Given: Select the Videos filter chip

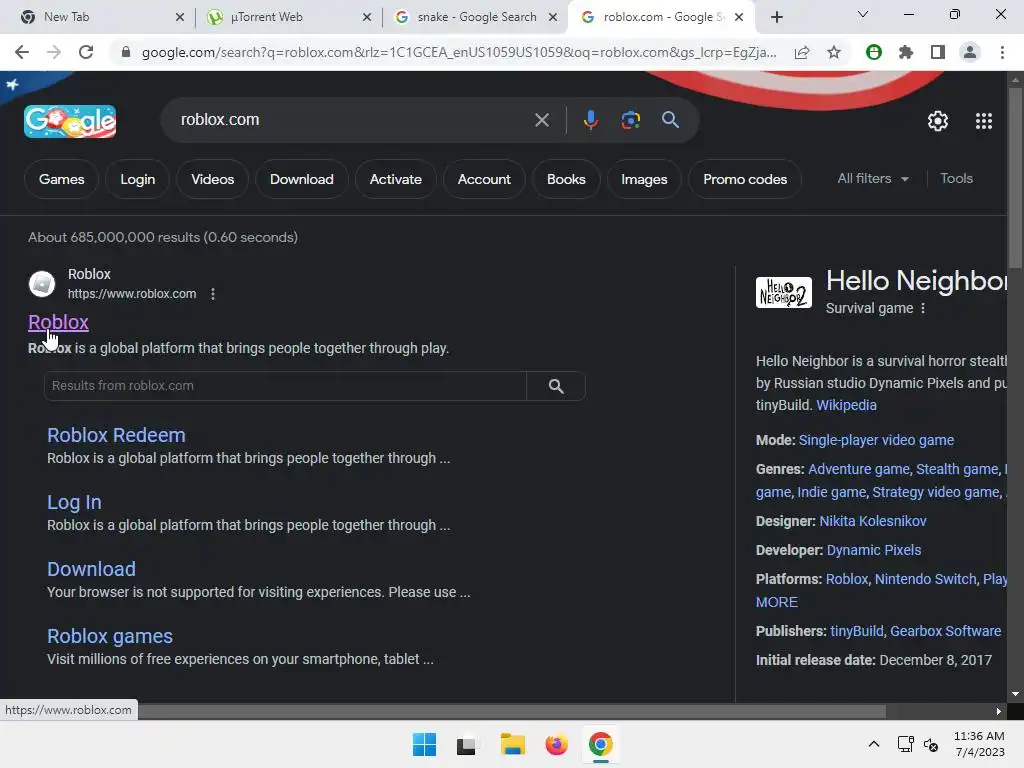Looking at the screenshot, I should (x=212, y=180).
